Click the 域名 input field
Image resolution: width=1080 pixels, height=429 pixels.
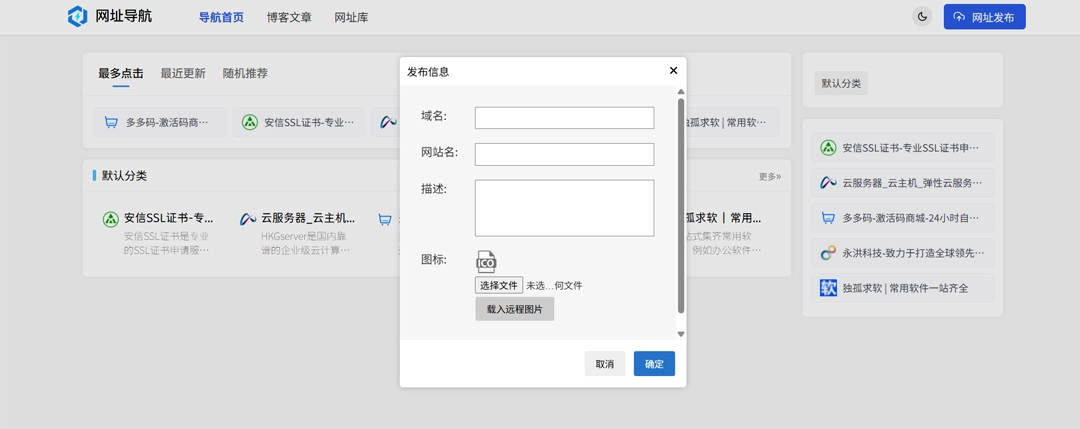point(564,118)
